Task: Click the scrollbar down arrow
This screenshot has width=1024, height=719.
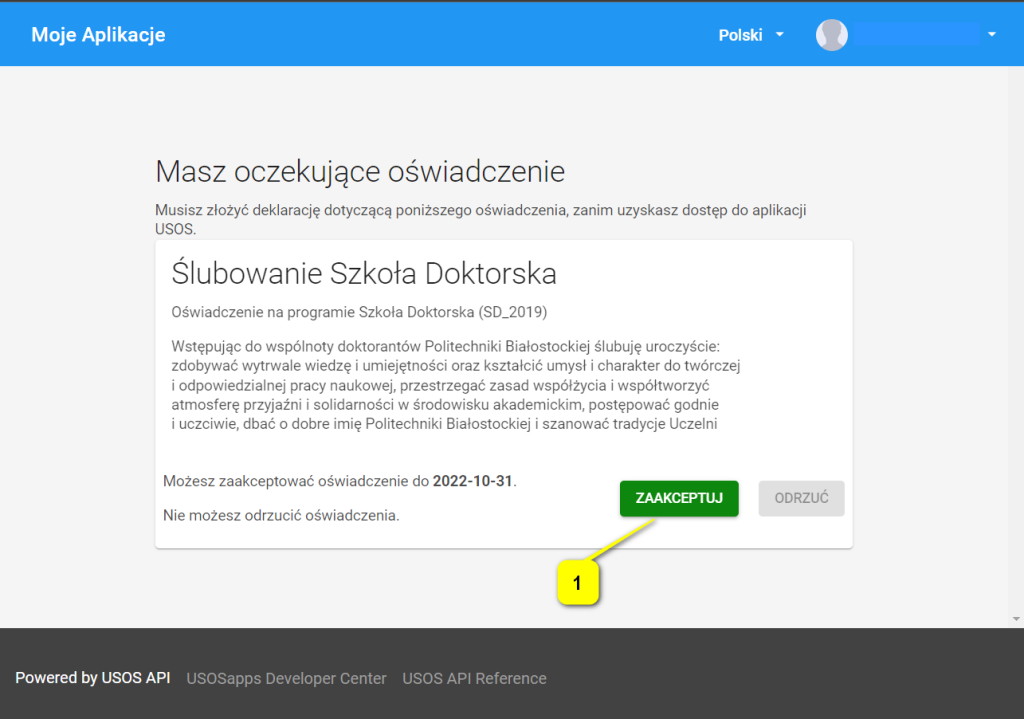Action: pos(1016,618)
